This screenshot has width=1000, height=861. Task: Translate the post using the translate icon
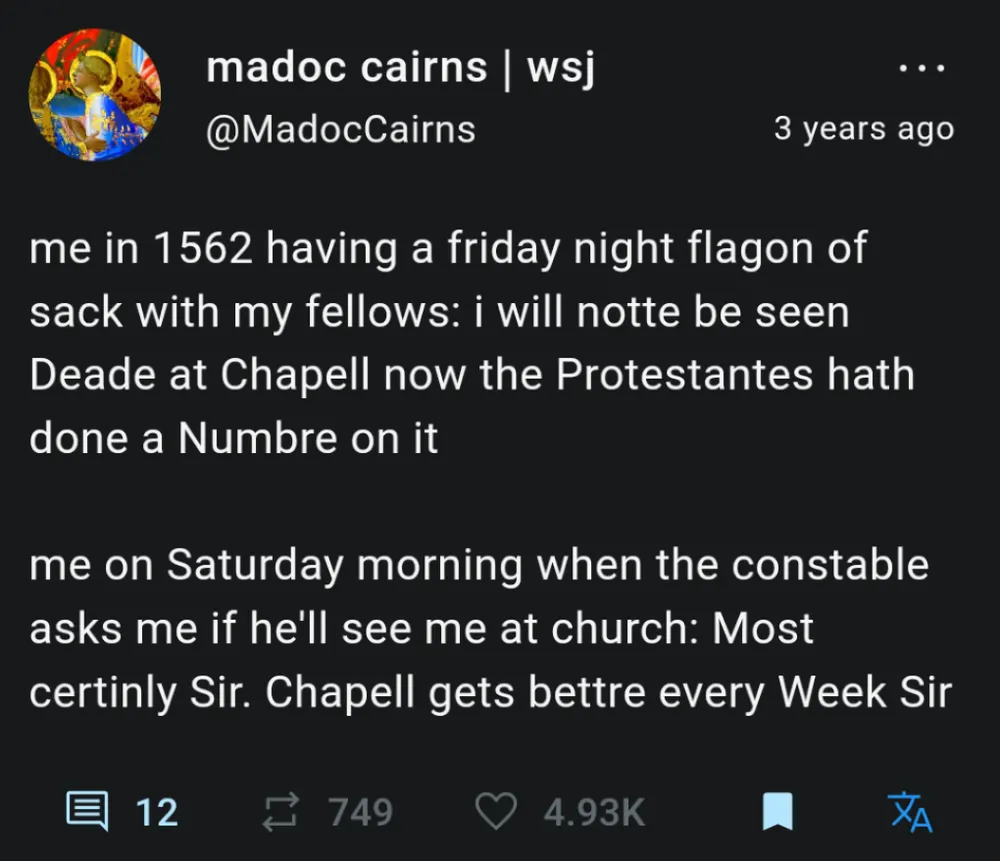pos(910,811)
